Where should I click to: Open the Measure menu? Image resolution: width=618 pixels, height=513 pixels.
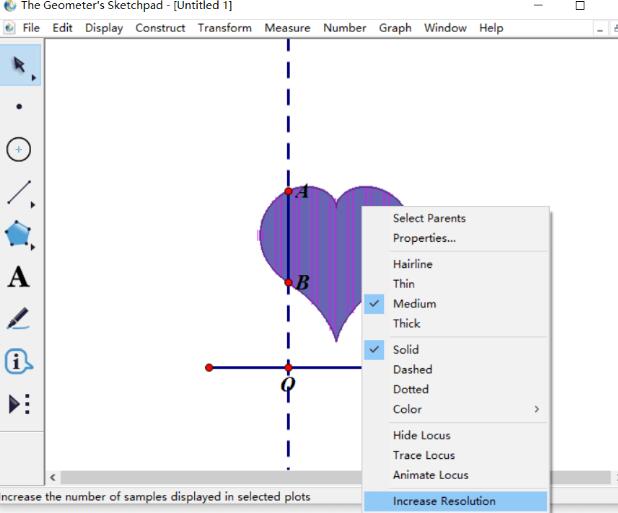coord(287,28)
